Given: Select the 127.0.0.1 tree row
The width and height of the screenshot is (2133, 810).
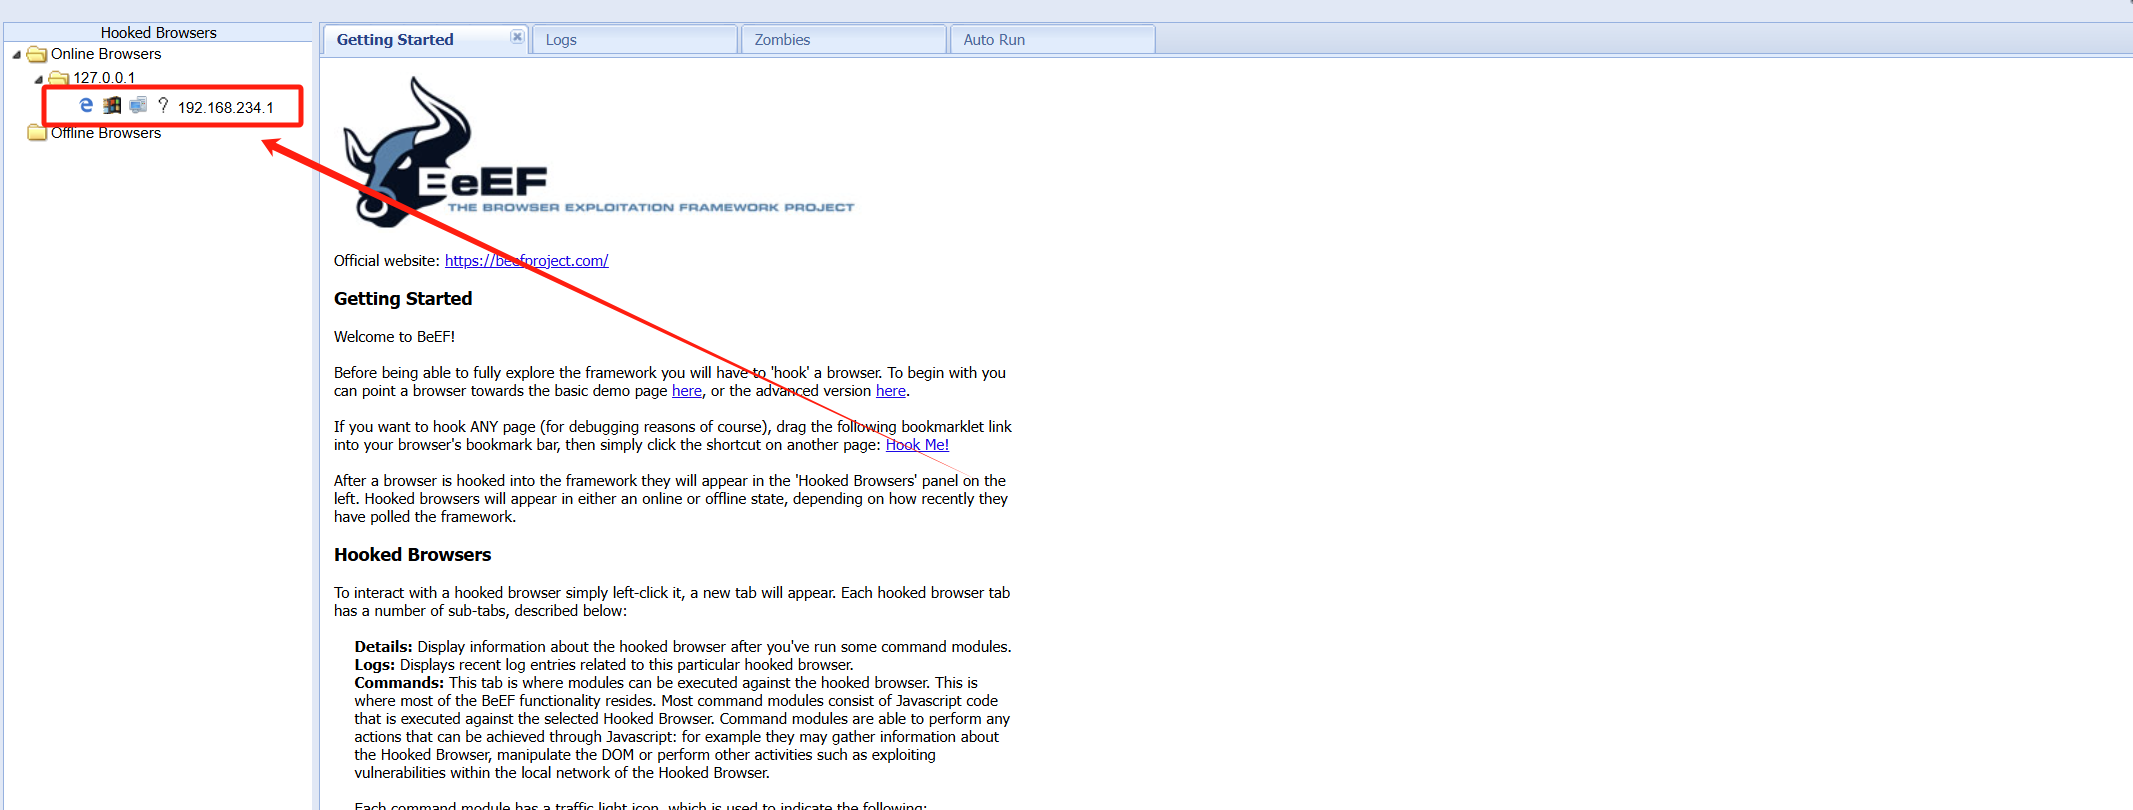Looking at the screenshot, I should coord(103,78).
